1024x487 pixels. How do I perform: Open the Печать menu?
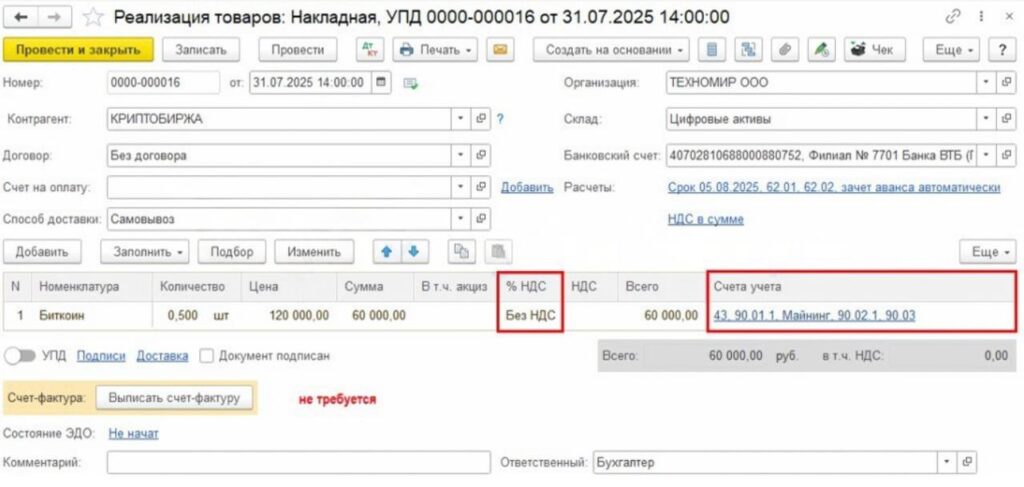click(435, 49)
